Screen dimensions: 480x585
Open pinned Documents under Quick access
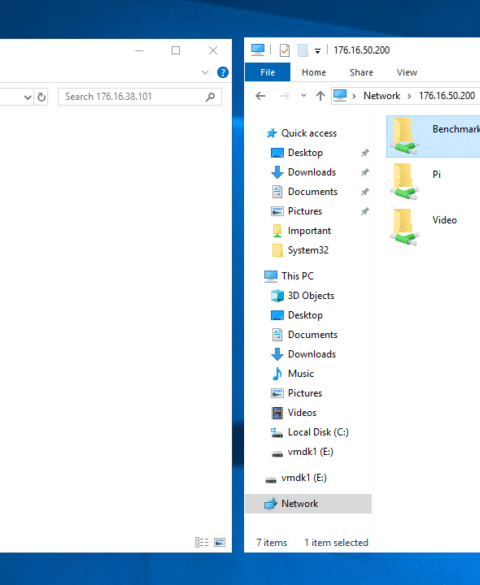(x=313, y=191)
